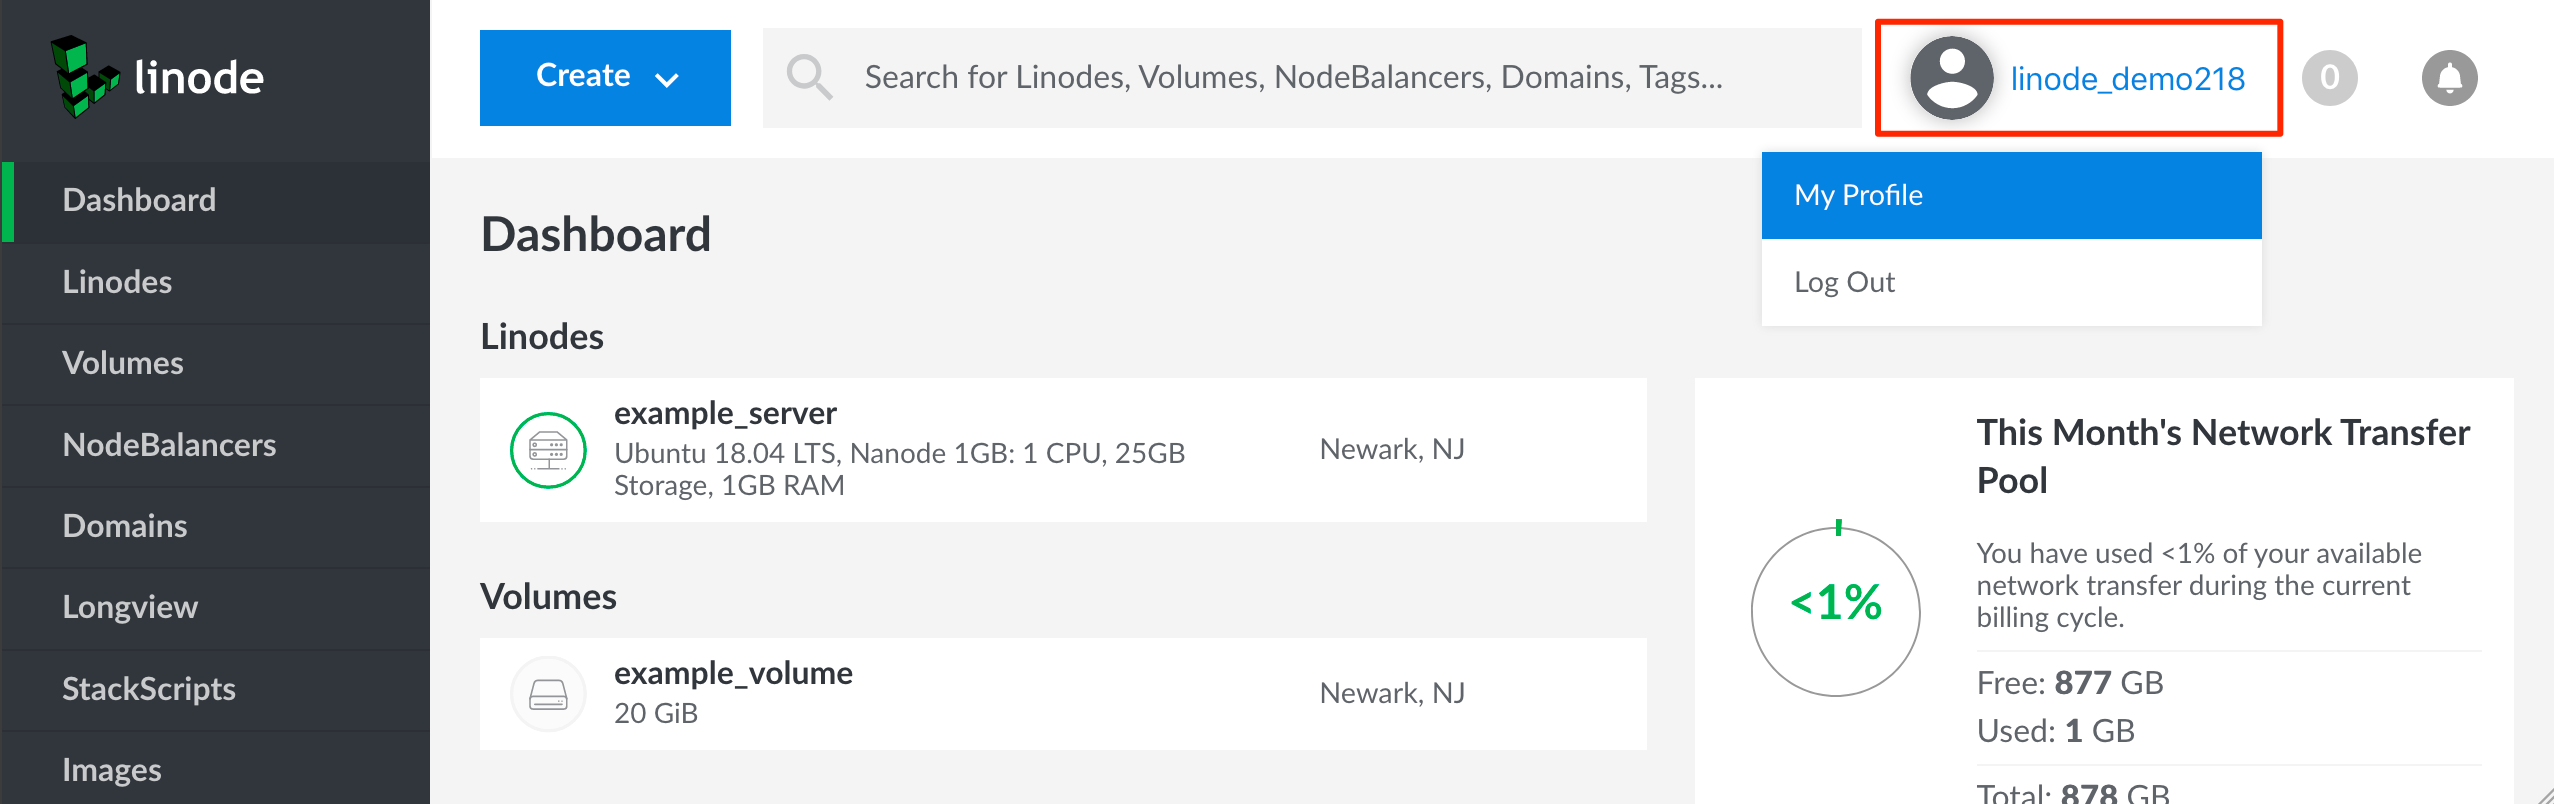Open NodeBalancers in the sidebar
Viewport: 2554px width, 804px height.
pyautogui.click(x=169, y=445)
